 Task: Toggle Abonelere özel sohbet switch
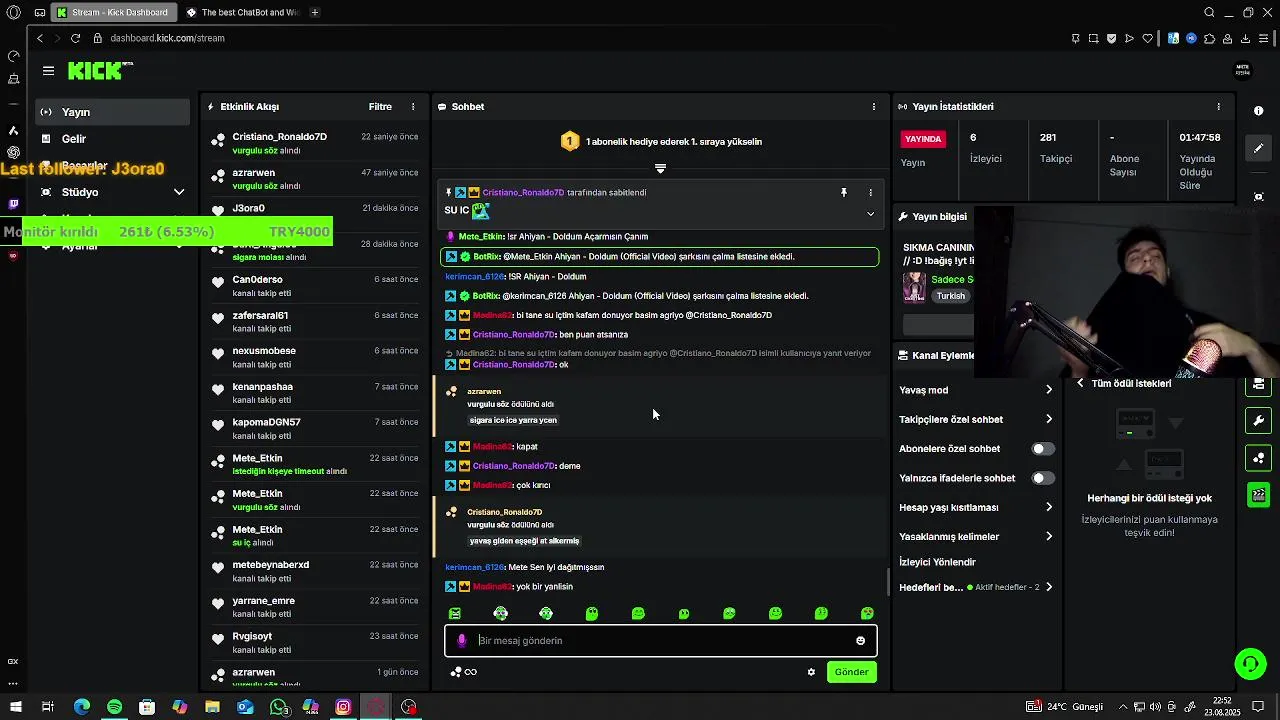1043,449
